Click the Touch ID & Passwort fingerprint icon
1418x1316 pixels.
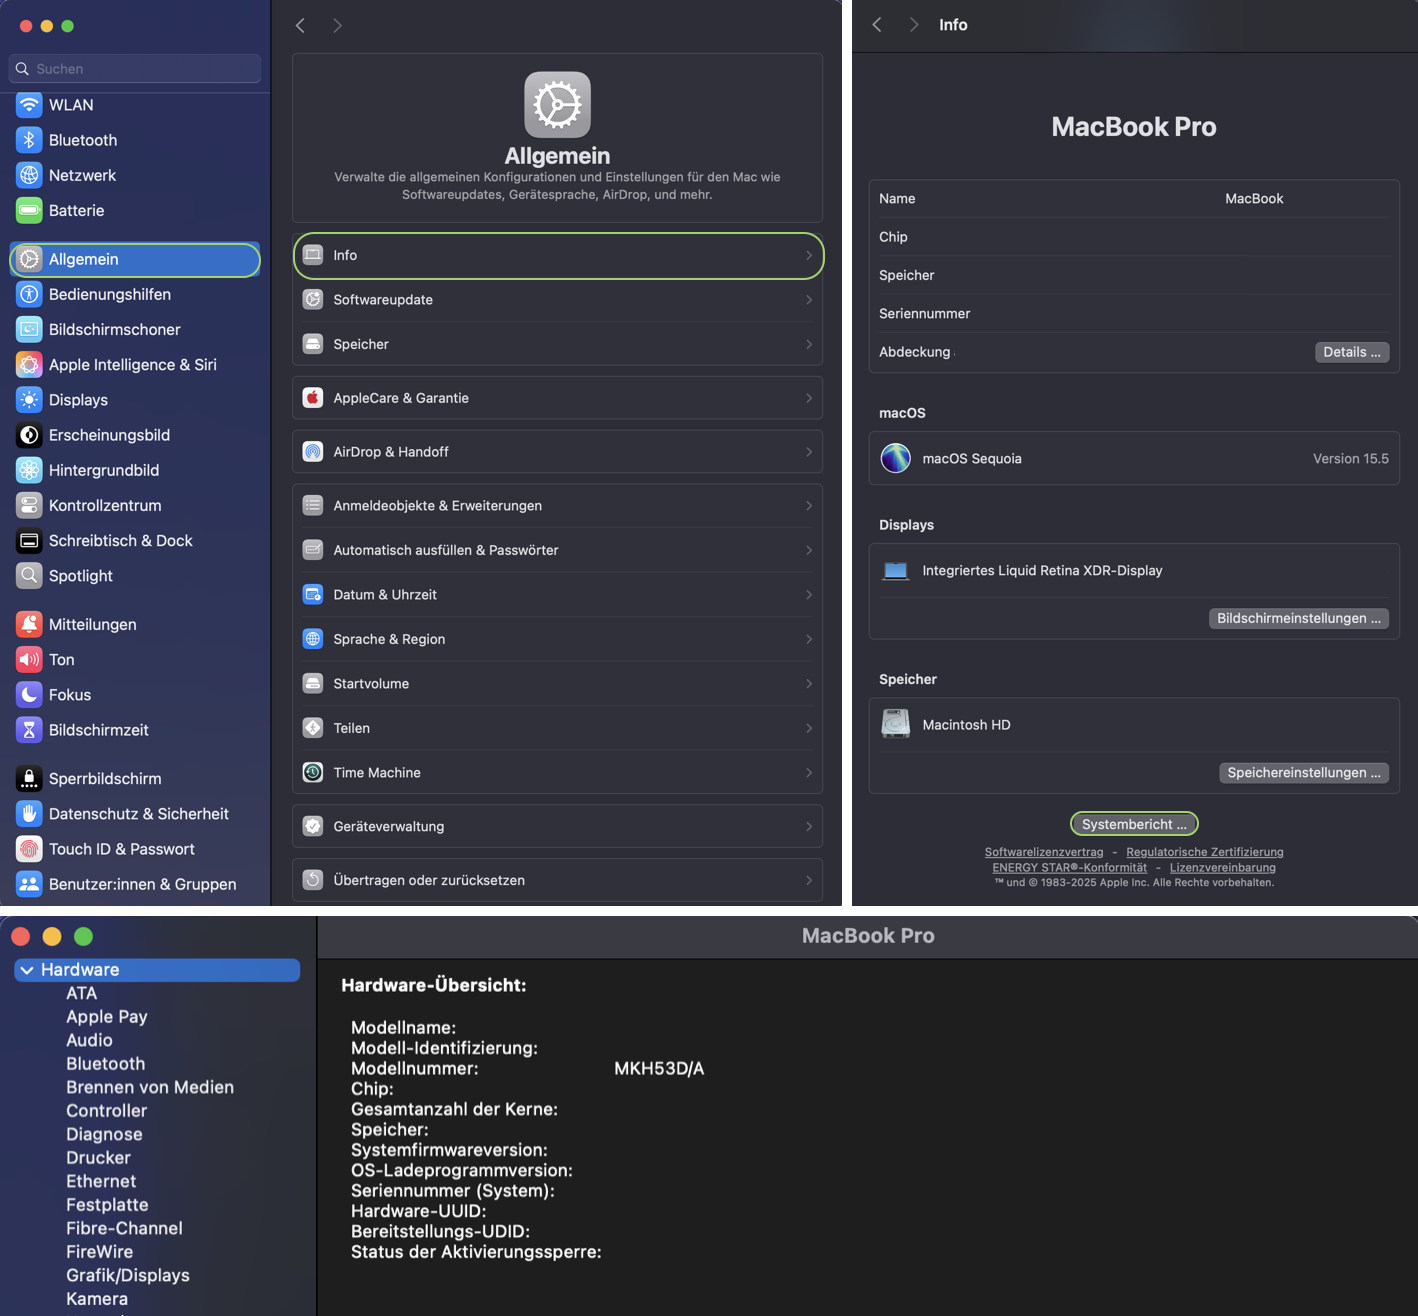pos(29,849)
